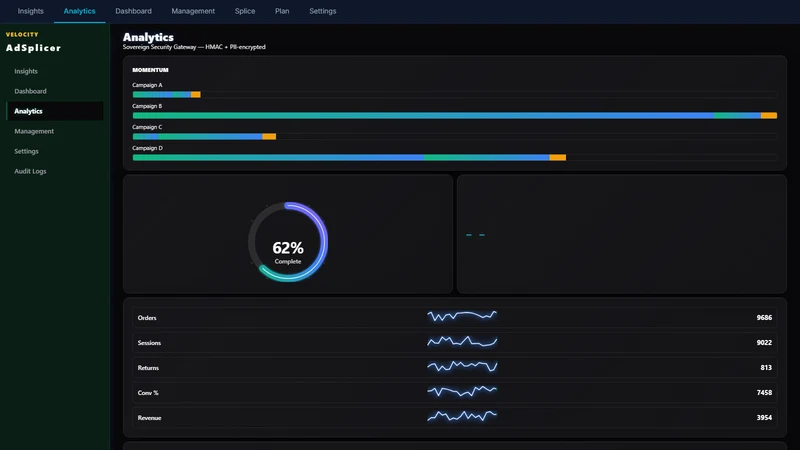Click the 62% Complete progress ring
This screenshot has width=800, height=450.
288,242
